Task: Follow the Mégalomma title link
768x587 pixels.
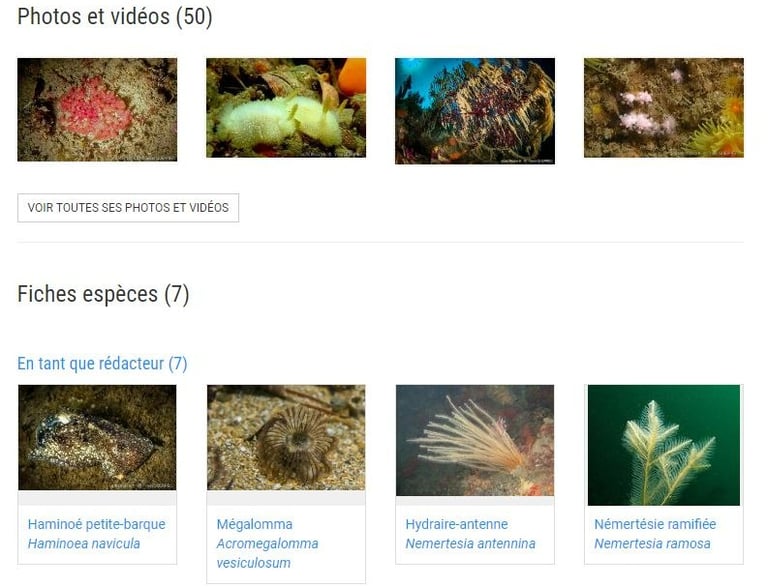Action: click(x=254, y=524)
